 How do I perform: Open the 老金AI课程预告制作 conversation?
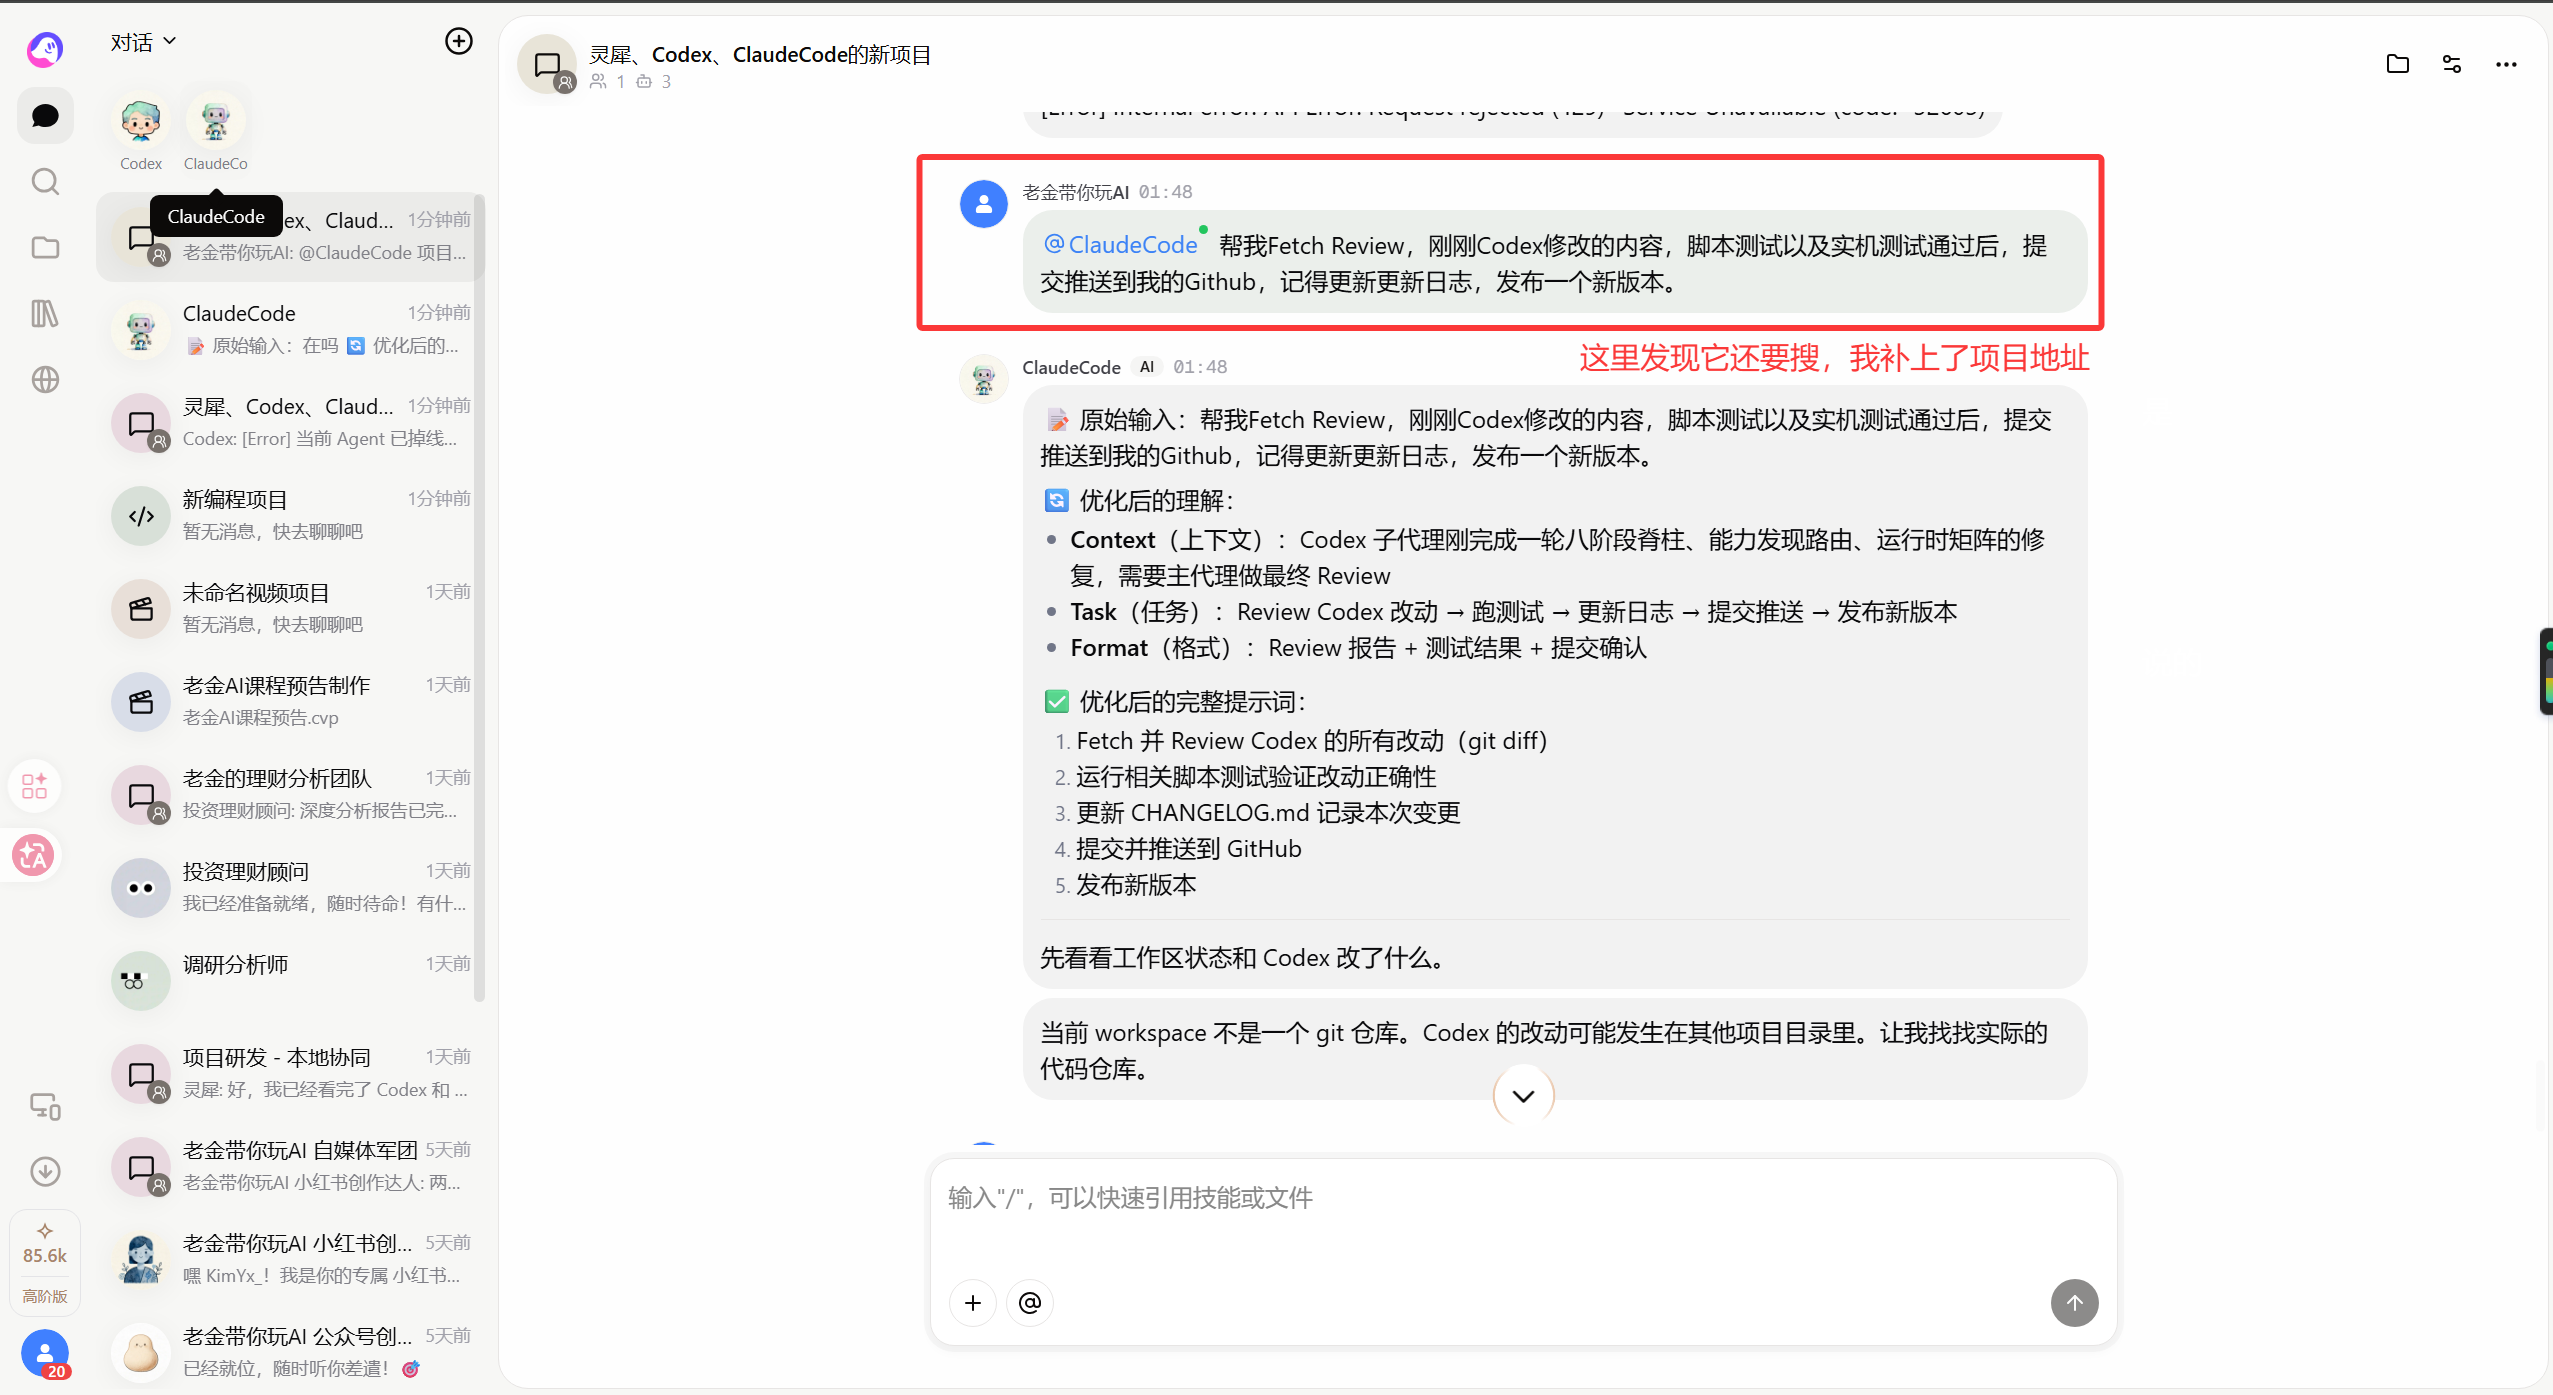[x=290, y=701]
